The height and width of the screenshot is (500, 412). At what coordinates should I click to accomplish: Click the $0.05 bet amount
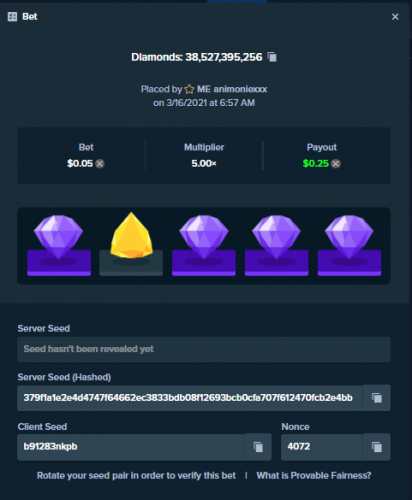[80, 164]
